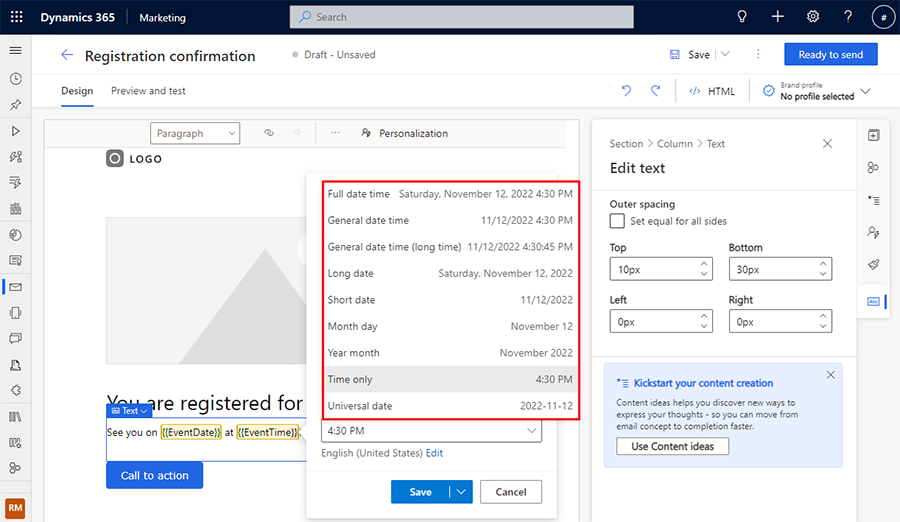Open the 4:30 PM format dropdown

click(431, 431)
